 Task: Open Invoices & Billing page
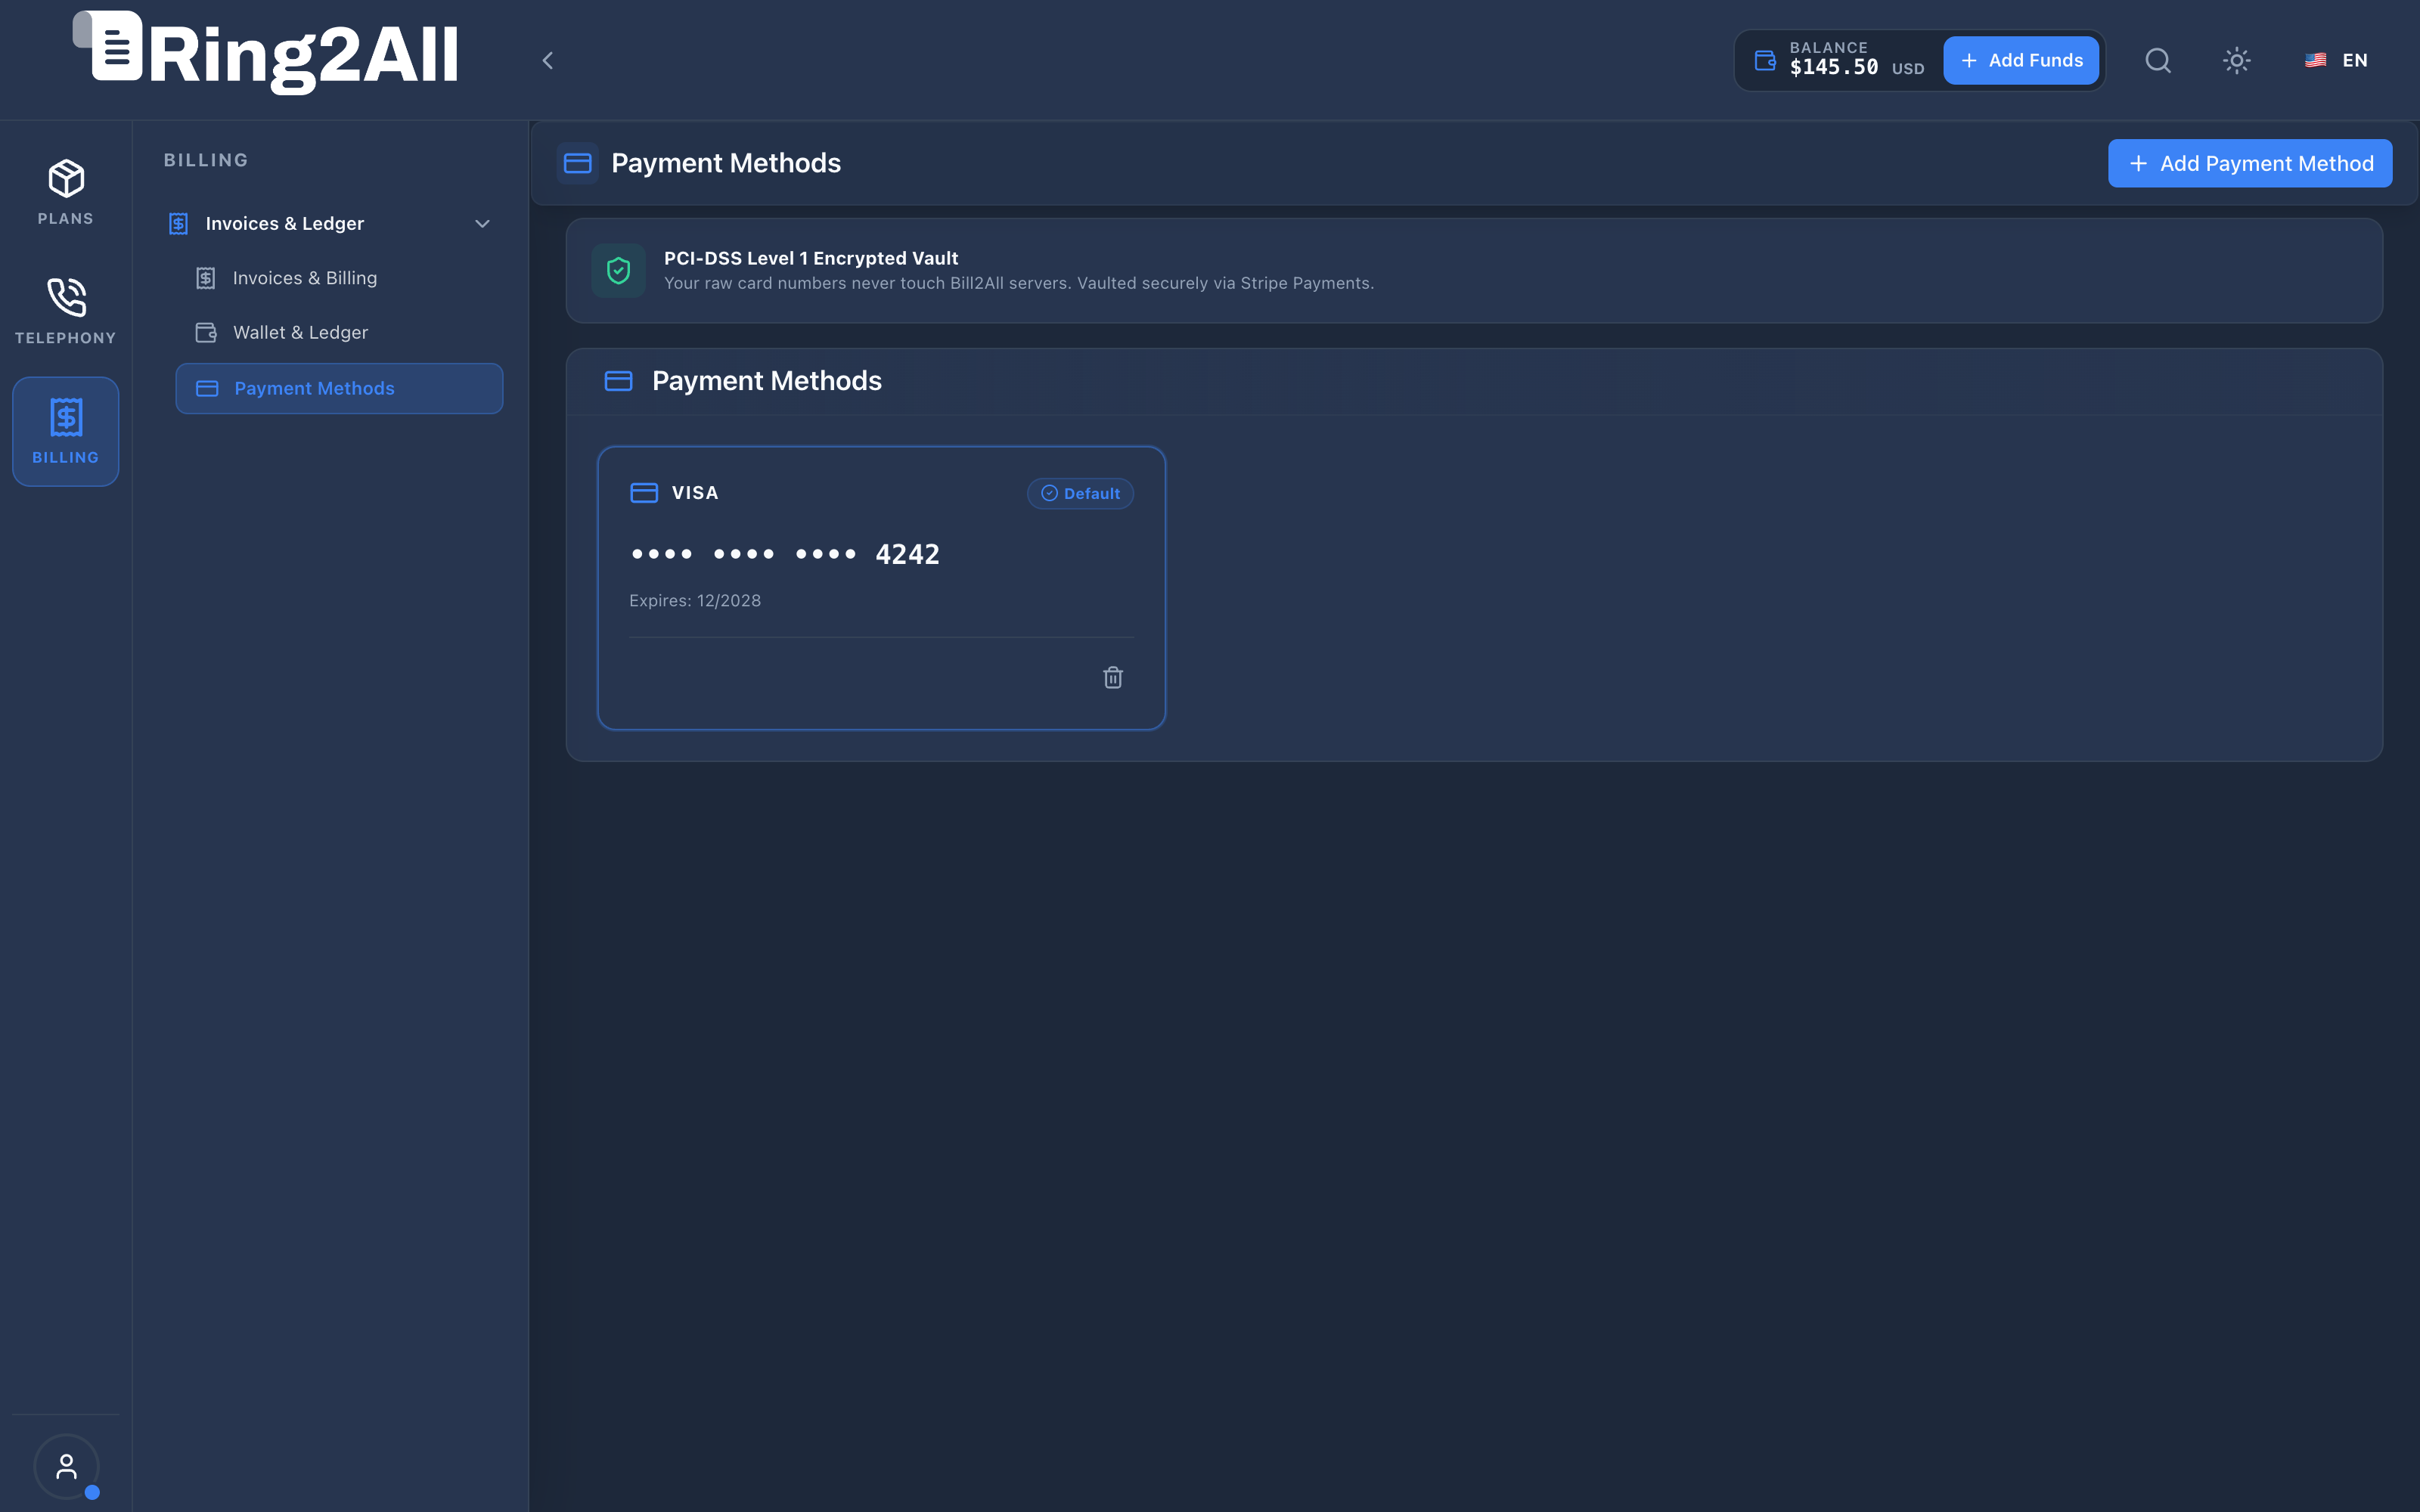(340, 278)
